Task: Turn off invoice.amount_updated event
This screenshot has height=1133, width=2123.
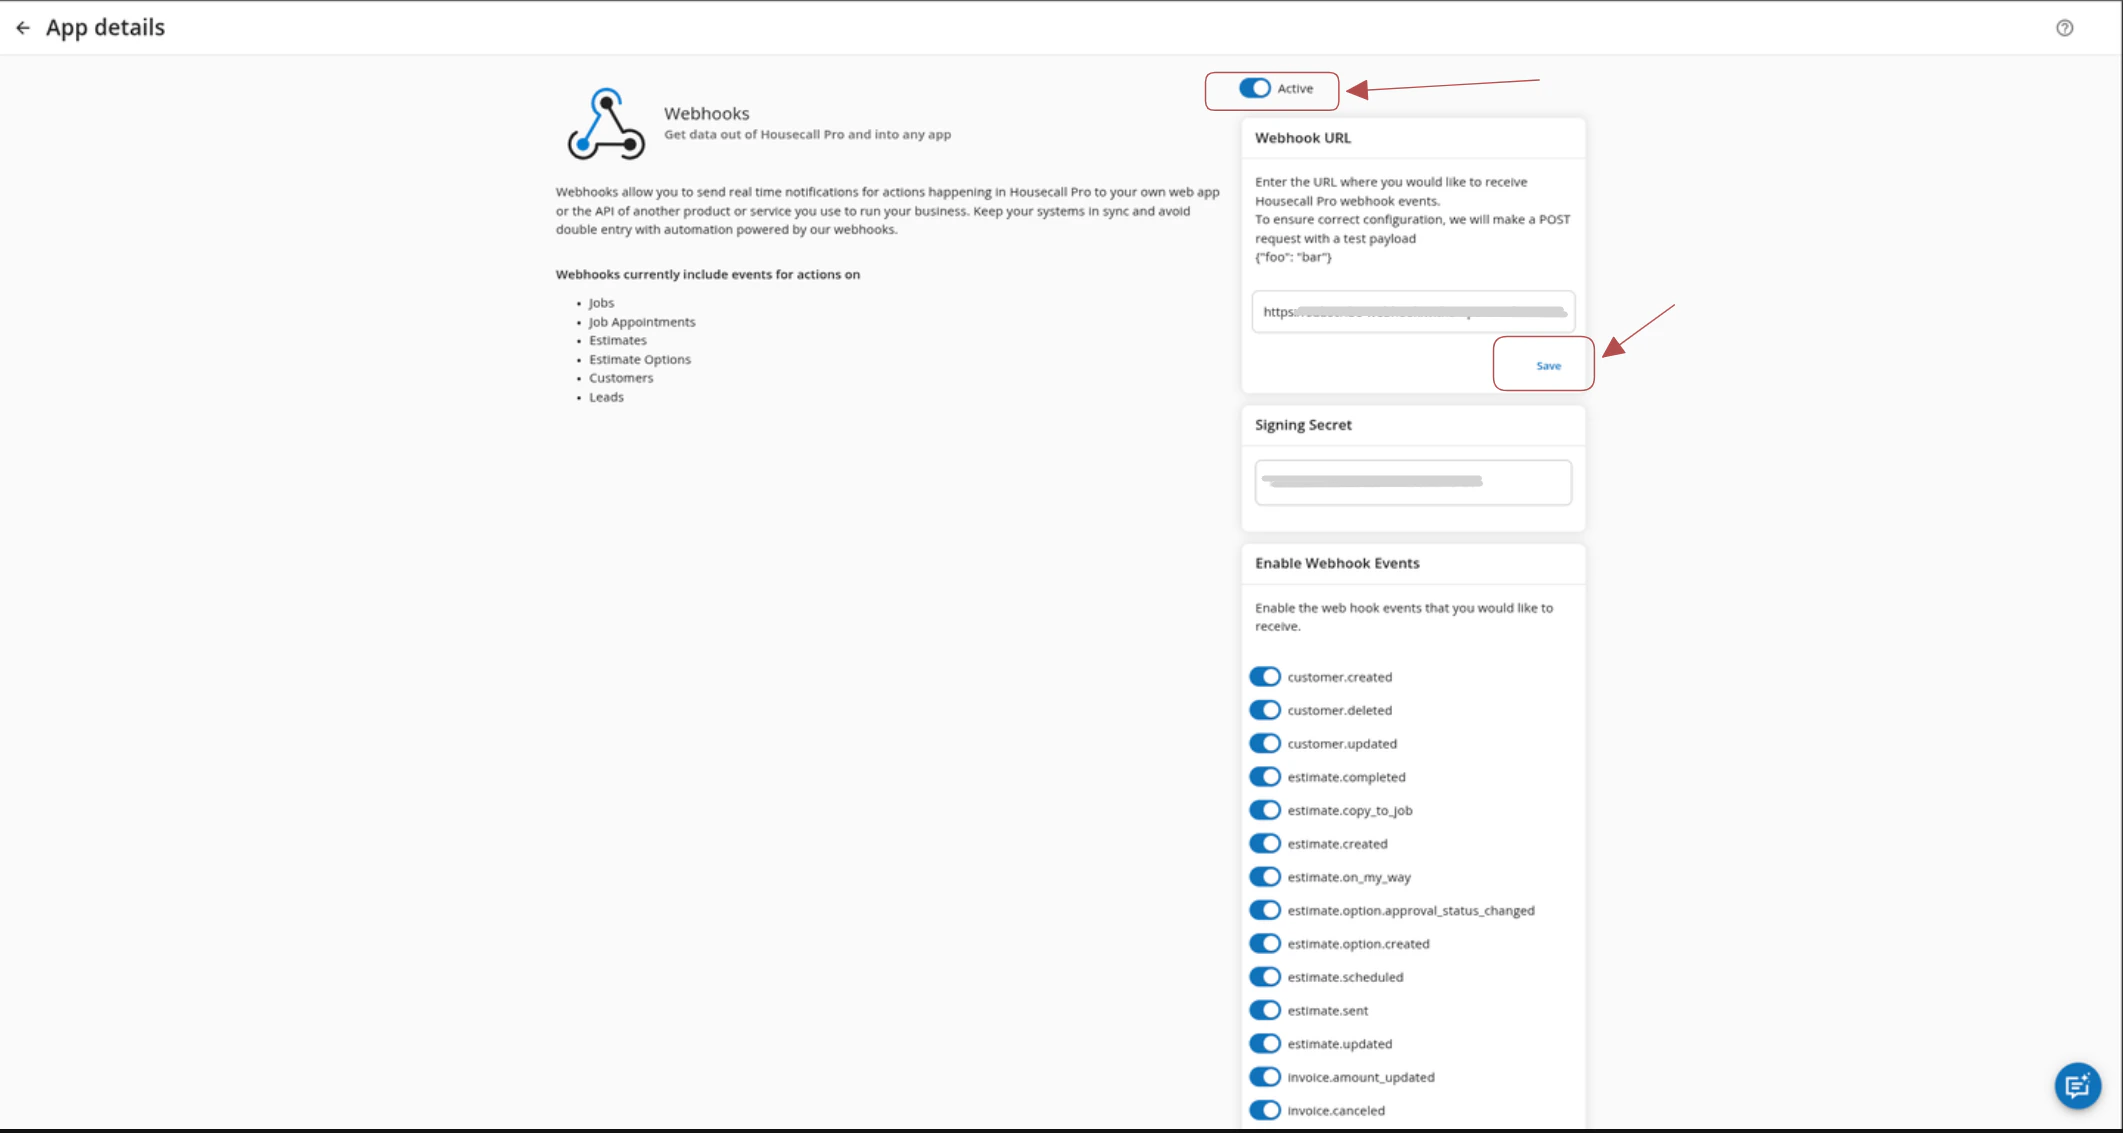Action: pos(1265,1077)
